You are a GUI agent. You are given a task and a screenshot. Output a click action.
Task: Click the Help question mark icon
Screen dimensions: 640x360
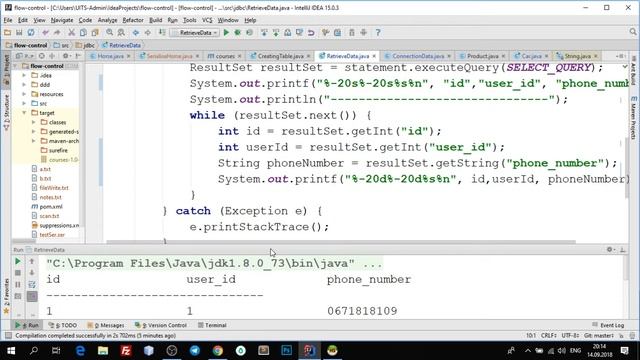point(378,33)
